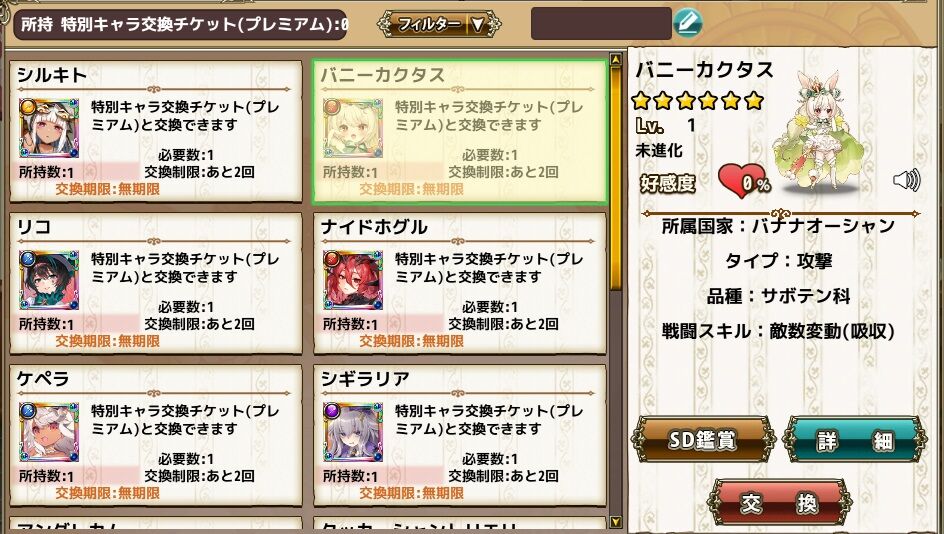This screenshot has width=944, height=534.
Task: Click the pencil edit icon beside search box
Action: pos(688,23)
